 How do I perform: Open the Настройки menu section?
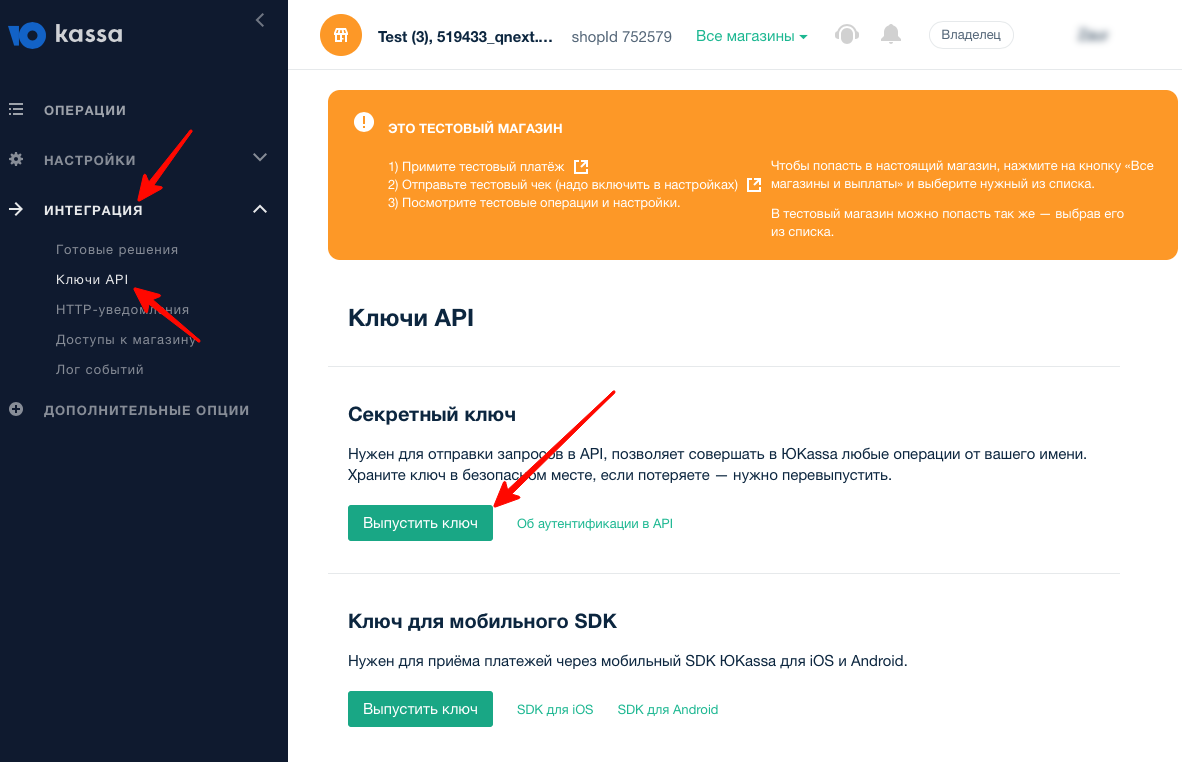coord(90,160)
